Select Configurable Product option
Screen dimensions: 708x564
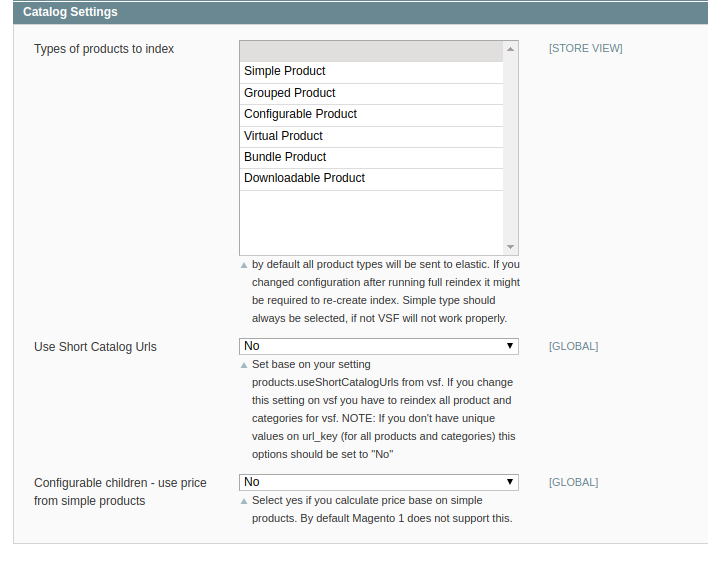[371, 114]
